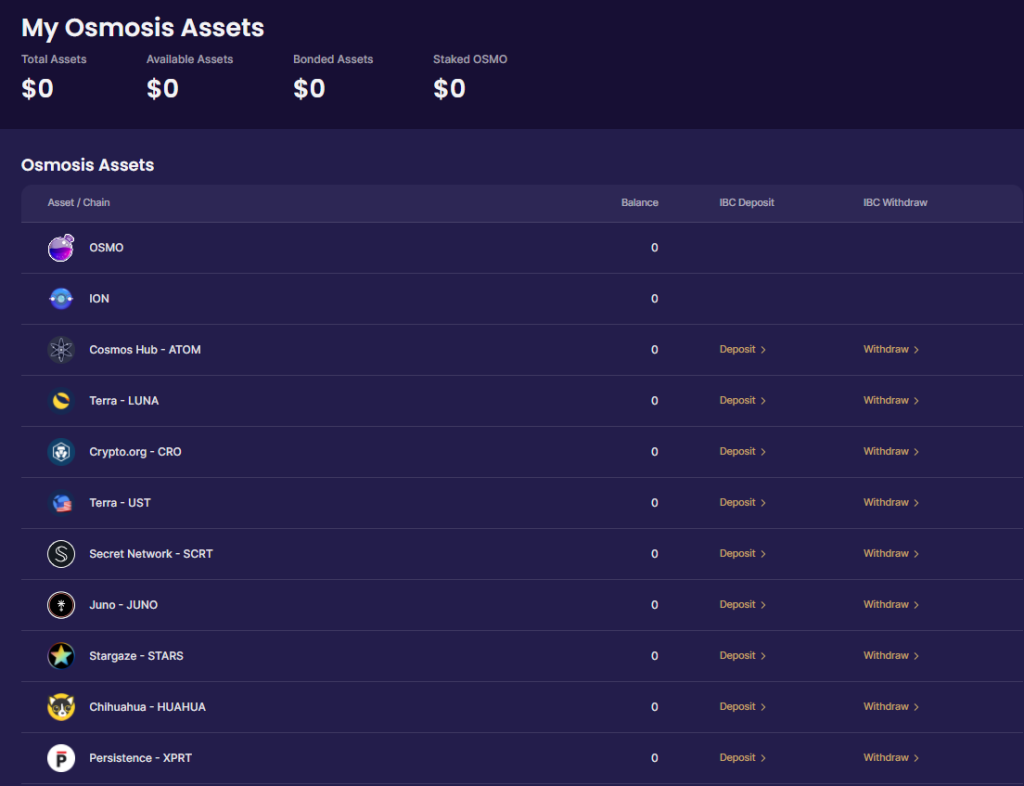Click the ION token icon
The image size is (1024, 786).
(x=61, y=299)
